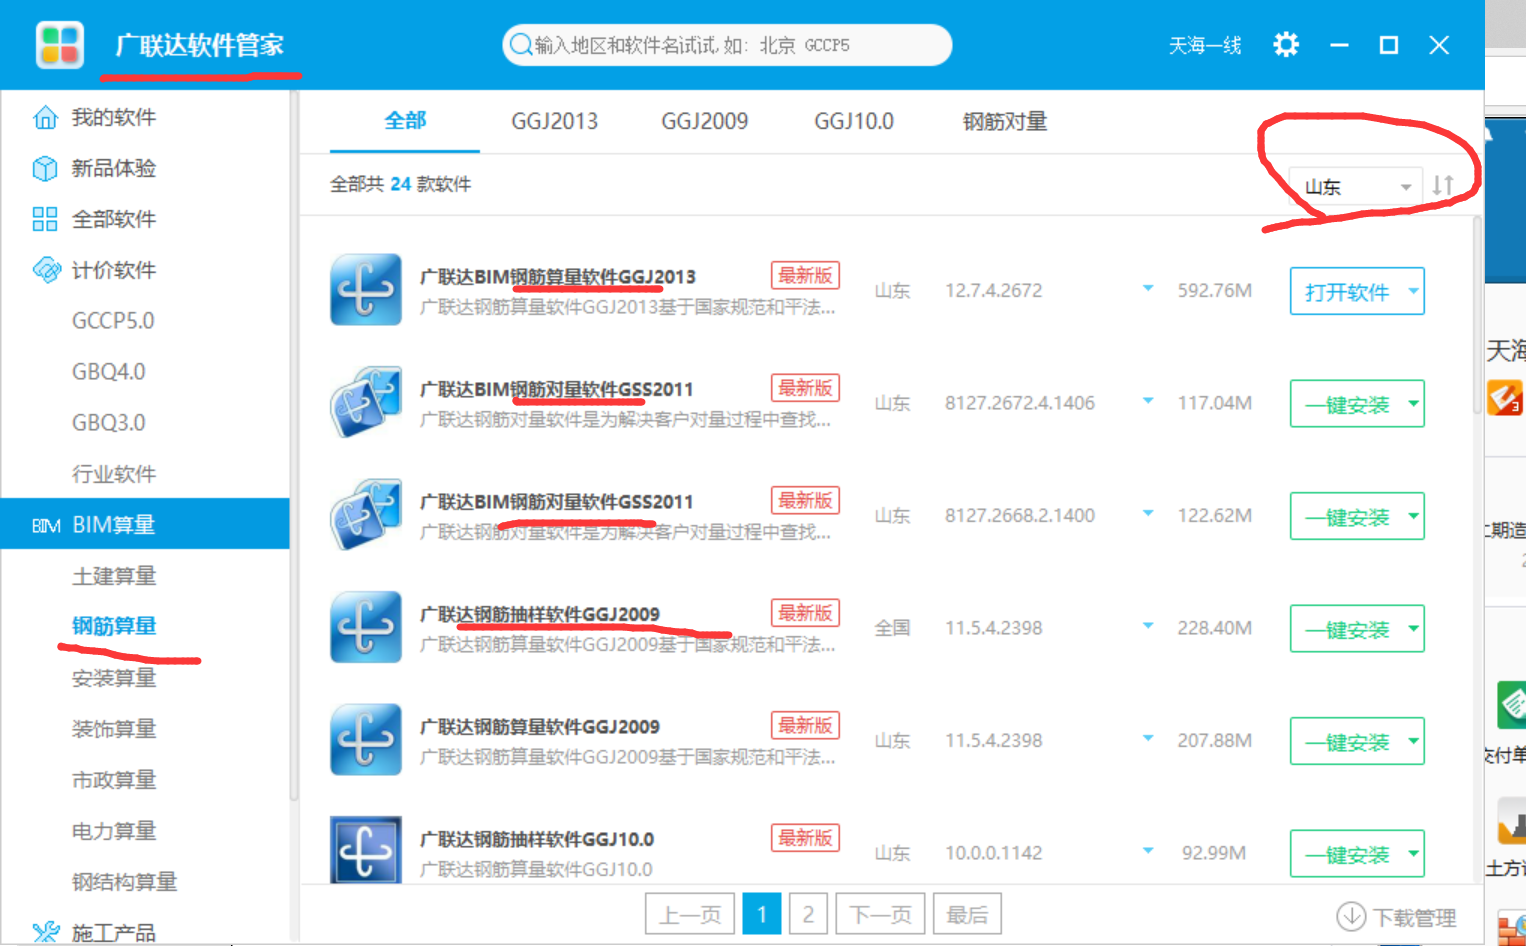Click the 下一页 pagination button
The width and height of the screenshot is (1526, 946).
880,914
